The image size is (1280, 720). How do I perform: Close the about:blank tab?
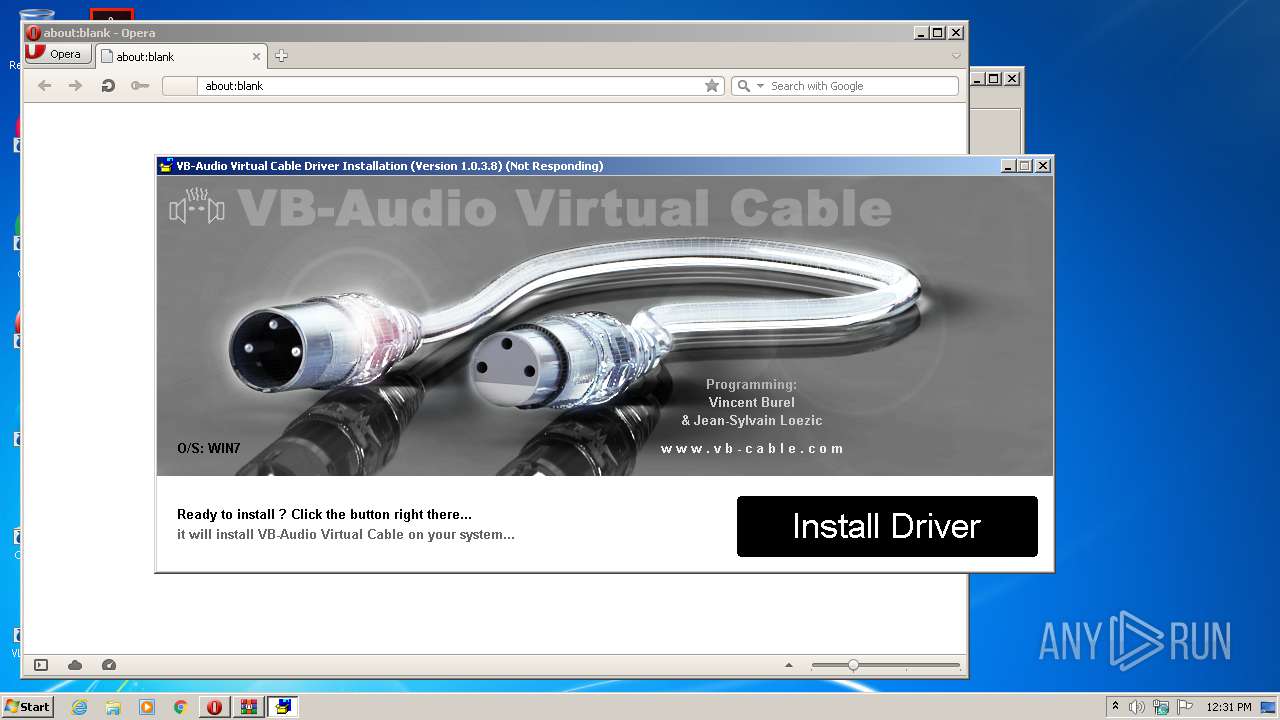pyautogui.click(x=257, y=56)
